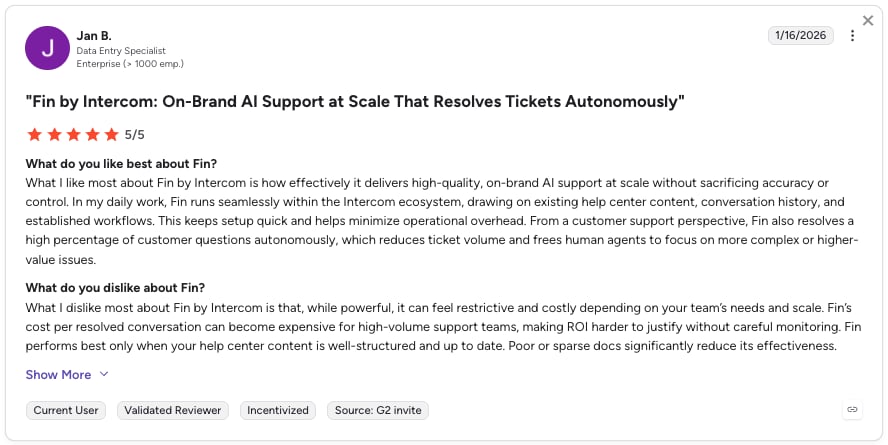This screenshot has width=888, height=445.
Task: Select the first rating star
Action: (x=35, y=135)
